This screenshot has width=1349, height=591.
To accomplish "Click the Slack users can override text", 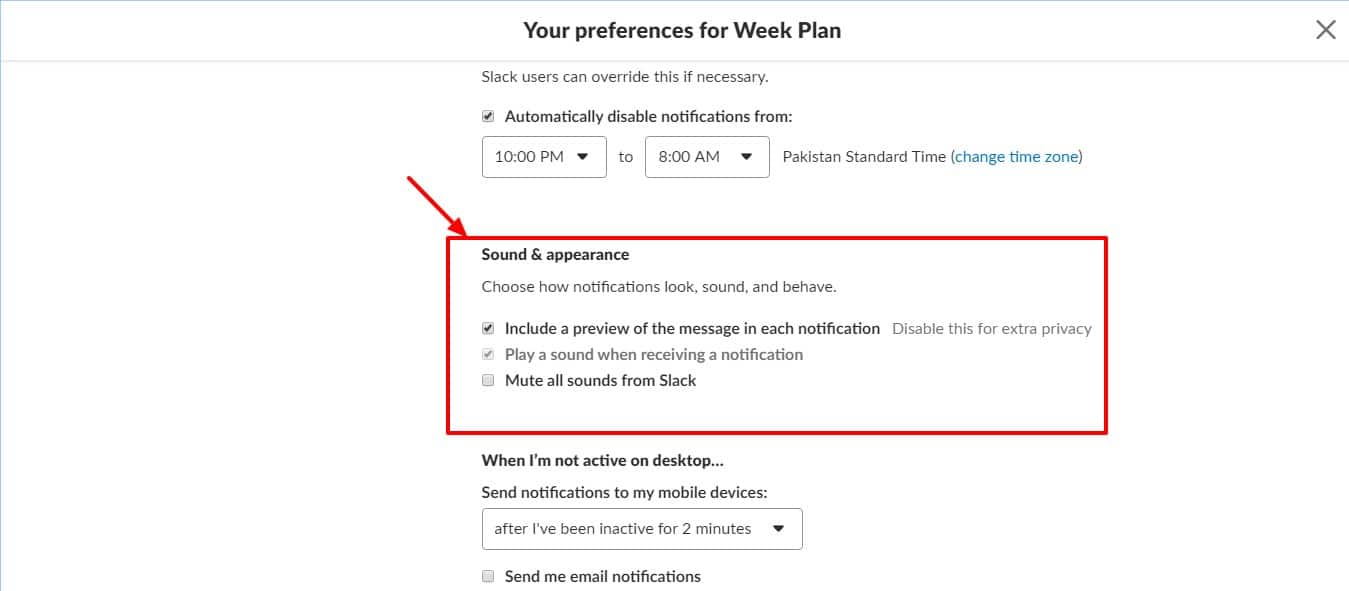I will click(x=624, y=77).
